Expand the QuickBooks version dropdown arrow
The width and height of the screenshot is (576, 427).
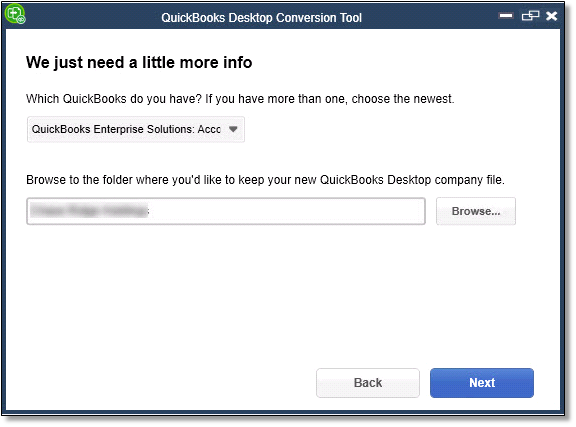233,129
